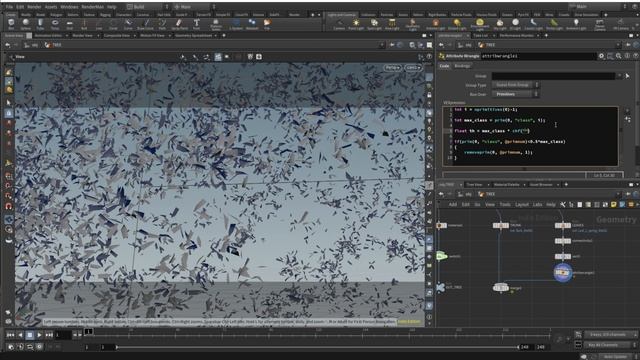The height and width of the screenshot is (360, 640).
Task: Add a Sky Light from shelf
Action: pos(500,24)
